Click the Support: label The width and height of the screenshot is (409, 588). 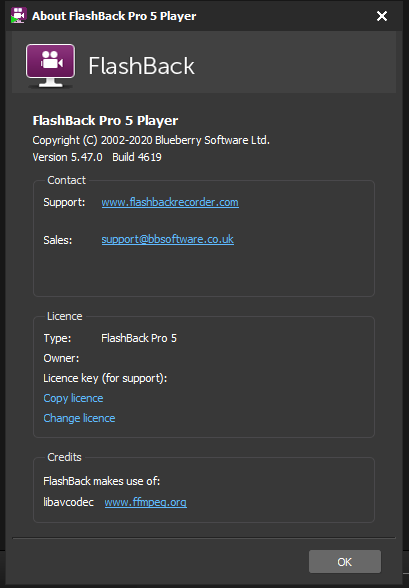pyautogui.click(x=64, y=202)
